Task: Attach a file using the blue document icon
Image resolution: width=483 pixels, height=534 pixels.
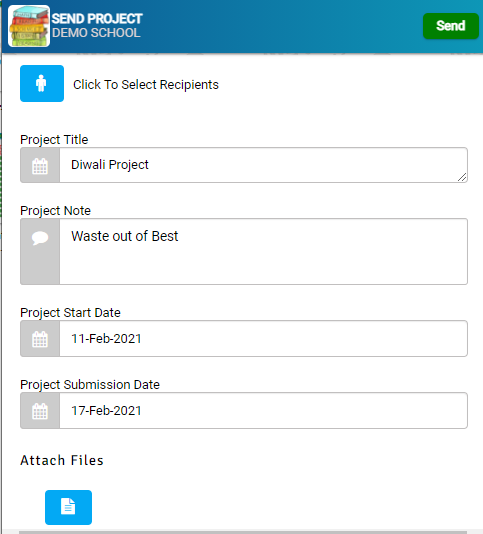Action: (68, 507)
